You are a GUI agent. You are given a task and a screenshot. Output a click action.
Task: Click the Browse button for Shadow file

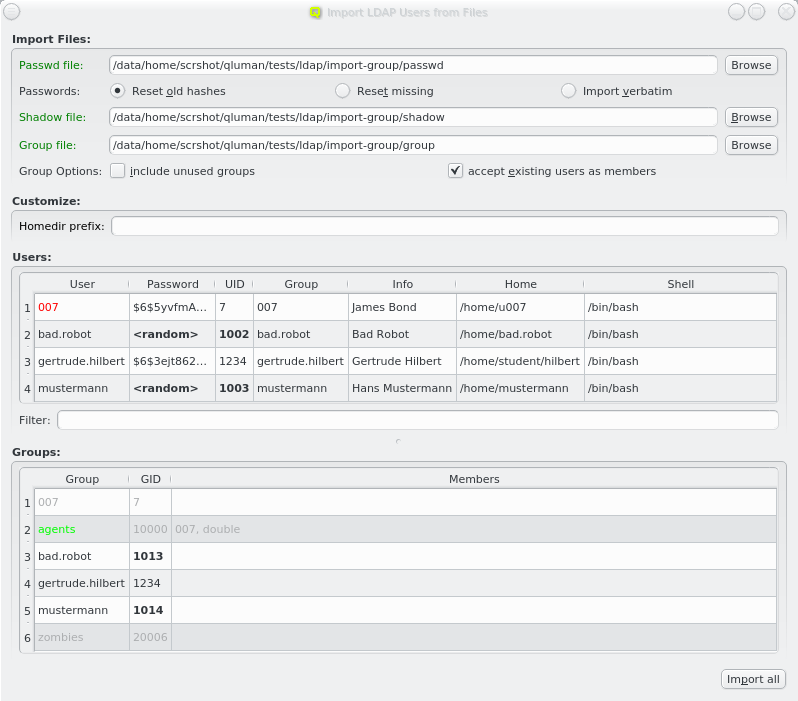tap(751, 117)
